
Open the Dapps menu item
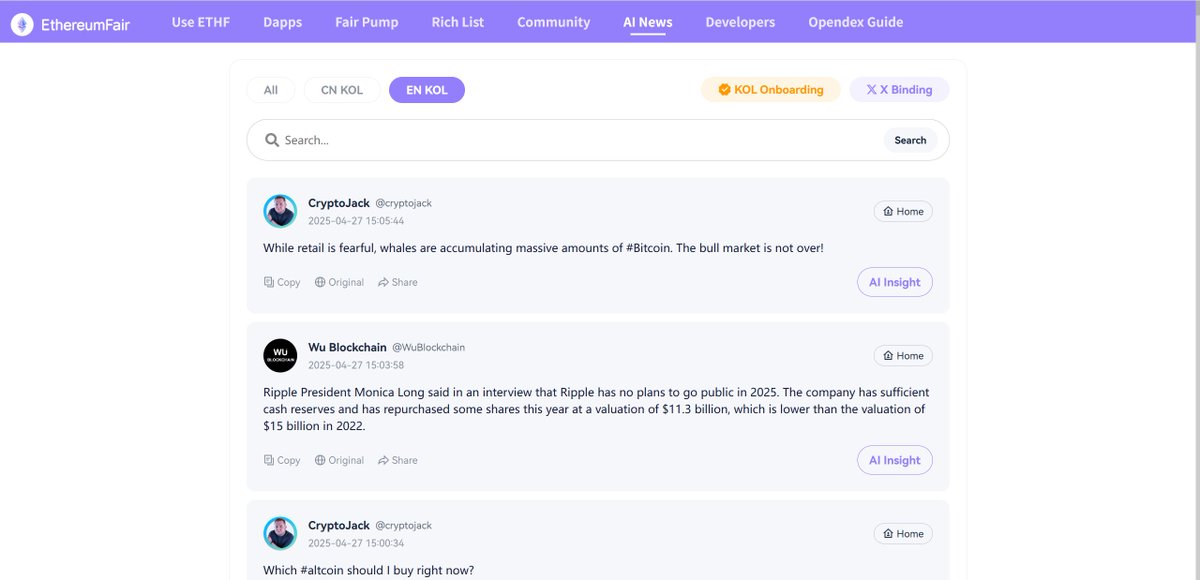pyautogui.click(x=283, y=22)
